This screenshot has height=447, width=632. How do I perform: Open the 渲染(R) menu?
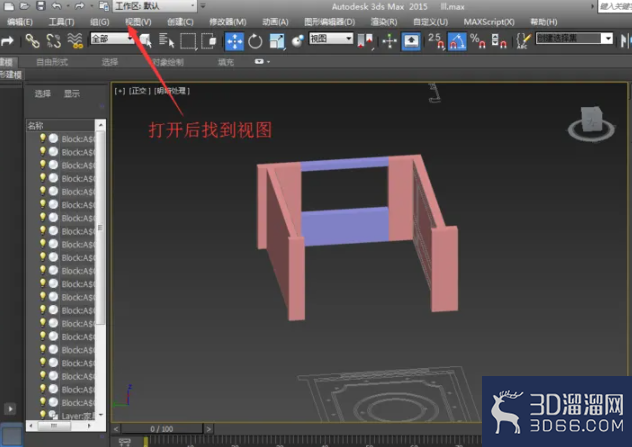pyautogui.click(x=384, y=22)
